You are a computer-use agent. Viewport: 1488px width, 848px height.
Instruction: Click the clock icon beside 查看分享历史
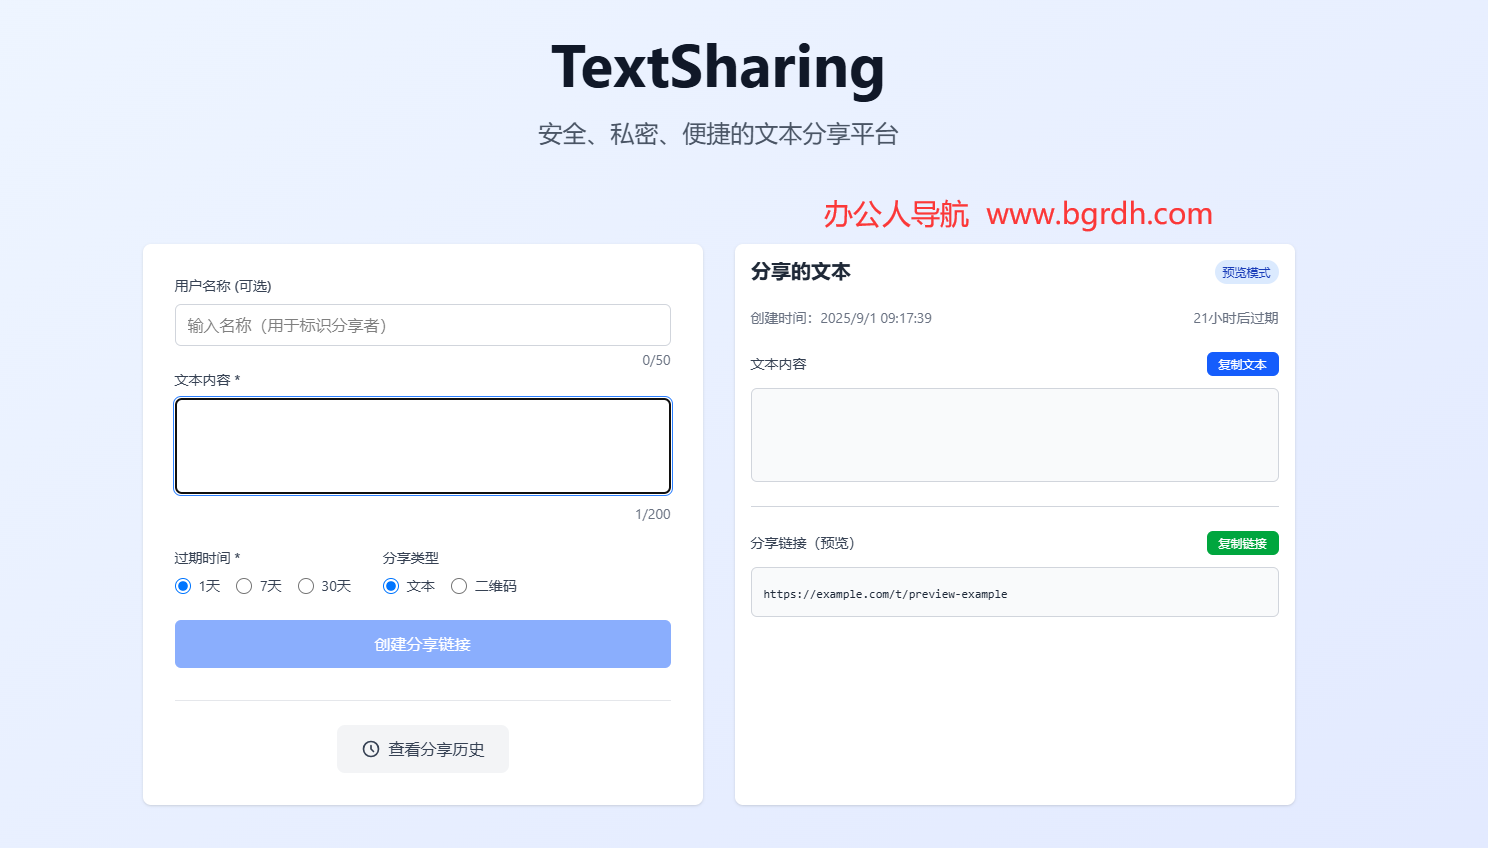point(371,749)
